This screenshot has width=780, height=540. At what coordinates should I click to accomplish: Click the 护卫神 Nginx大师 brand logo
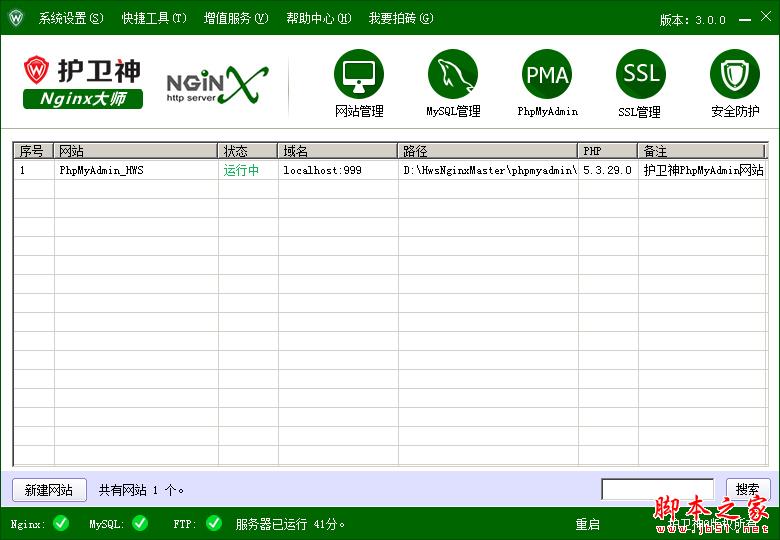coord(83,82)
